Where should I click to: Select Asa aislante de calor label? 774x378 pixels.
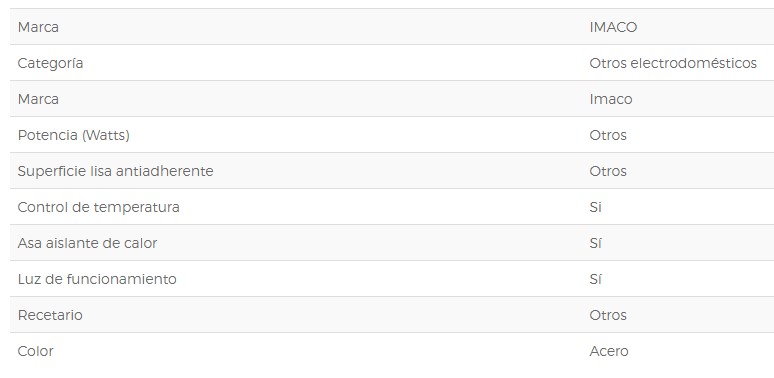(87, 243)
